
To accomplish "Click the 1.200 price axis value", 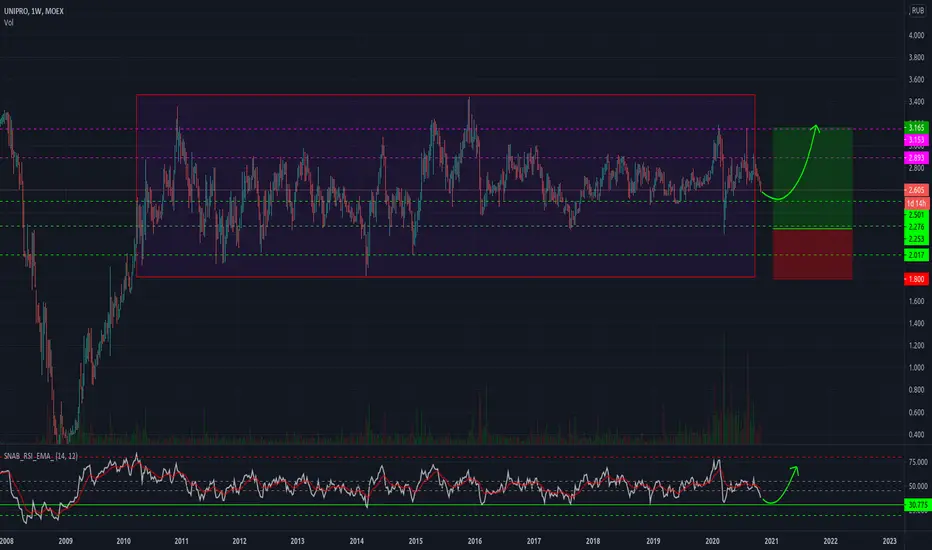I will (x=916, y=345).
